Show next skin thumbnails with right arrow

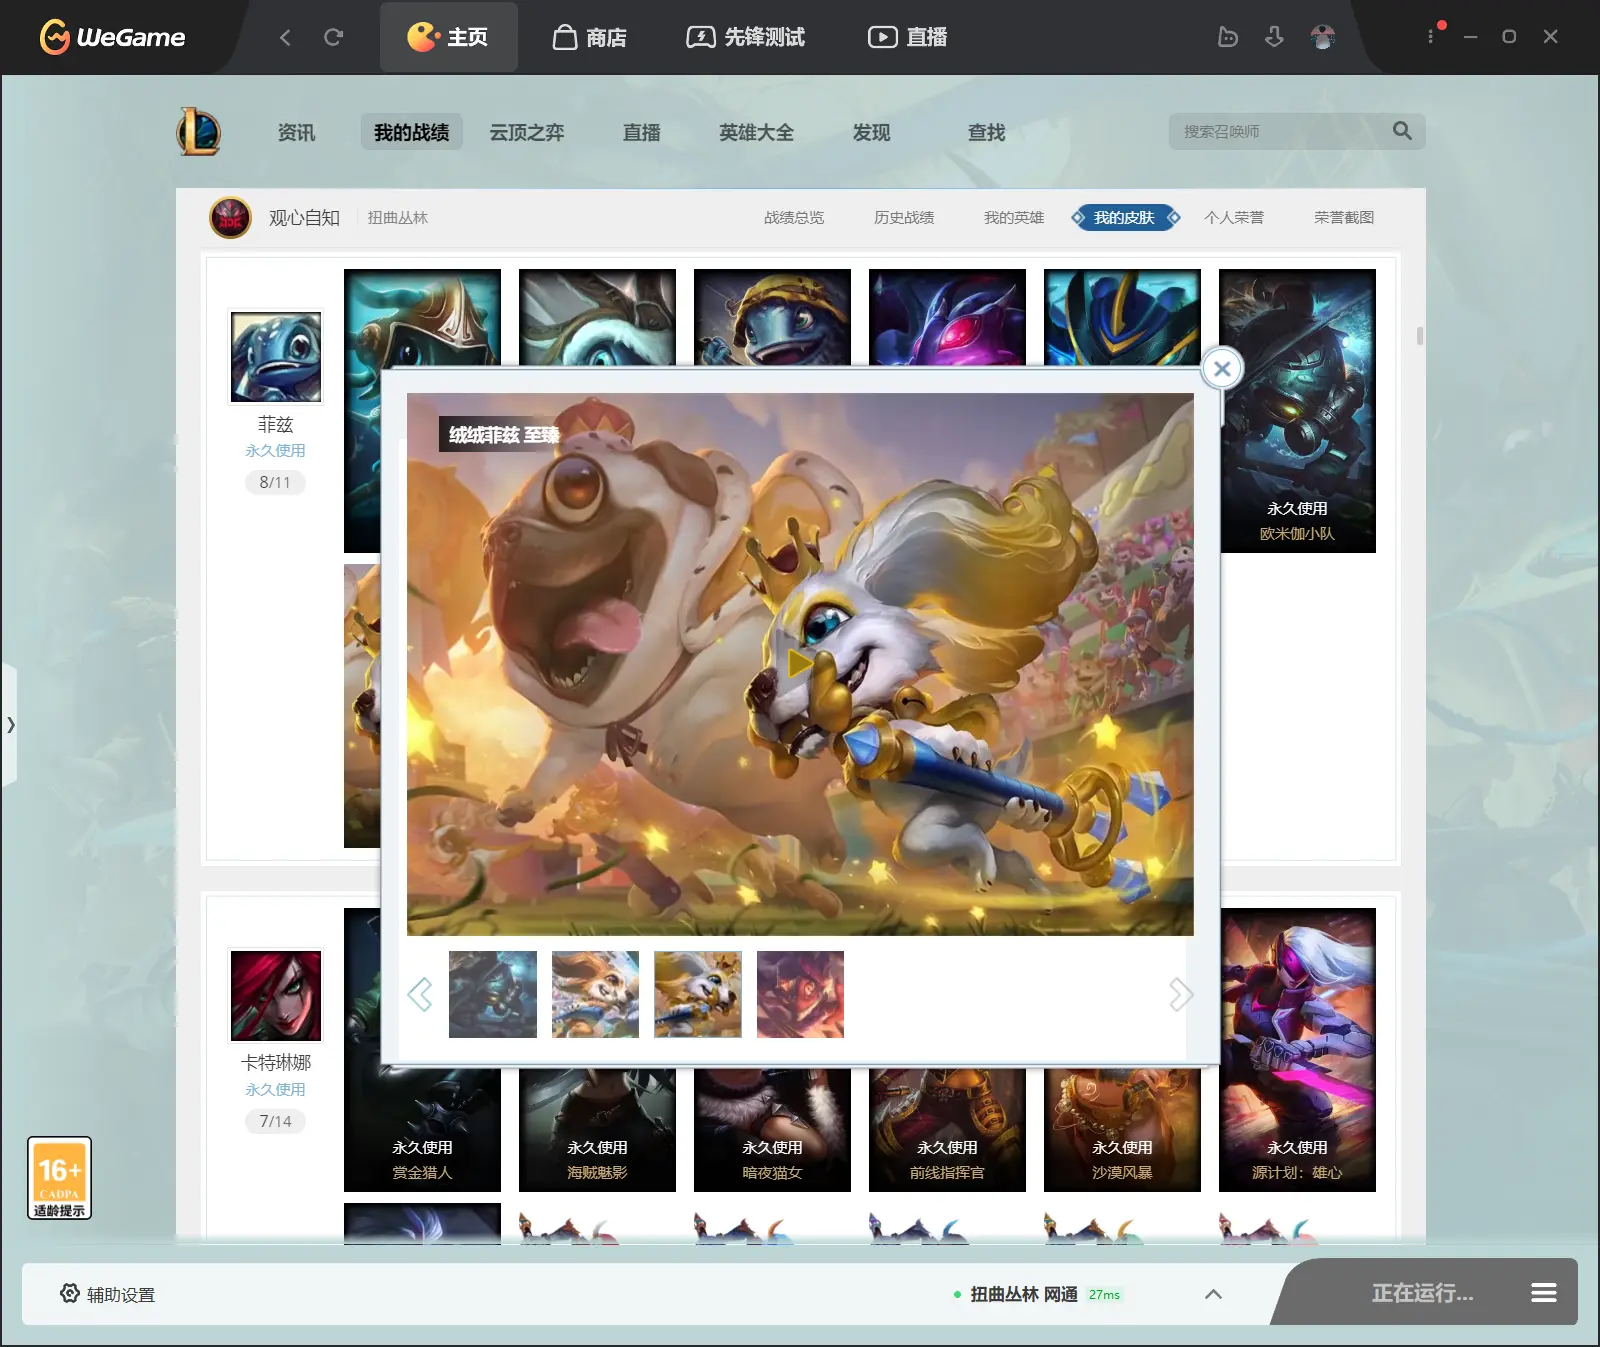[1181, 994]
